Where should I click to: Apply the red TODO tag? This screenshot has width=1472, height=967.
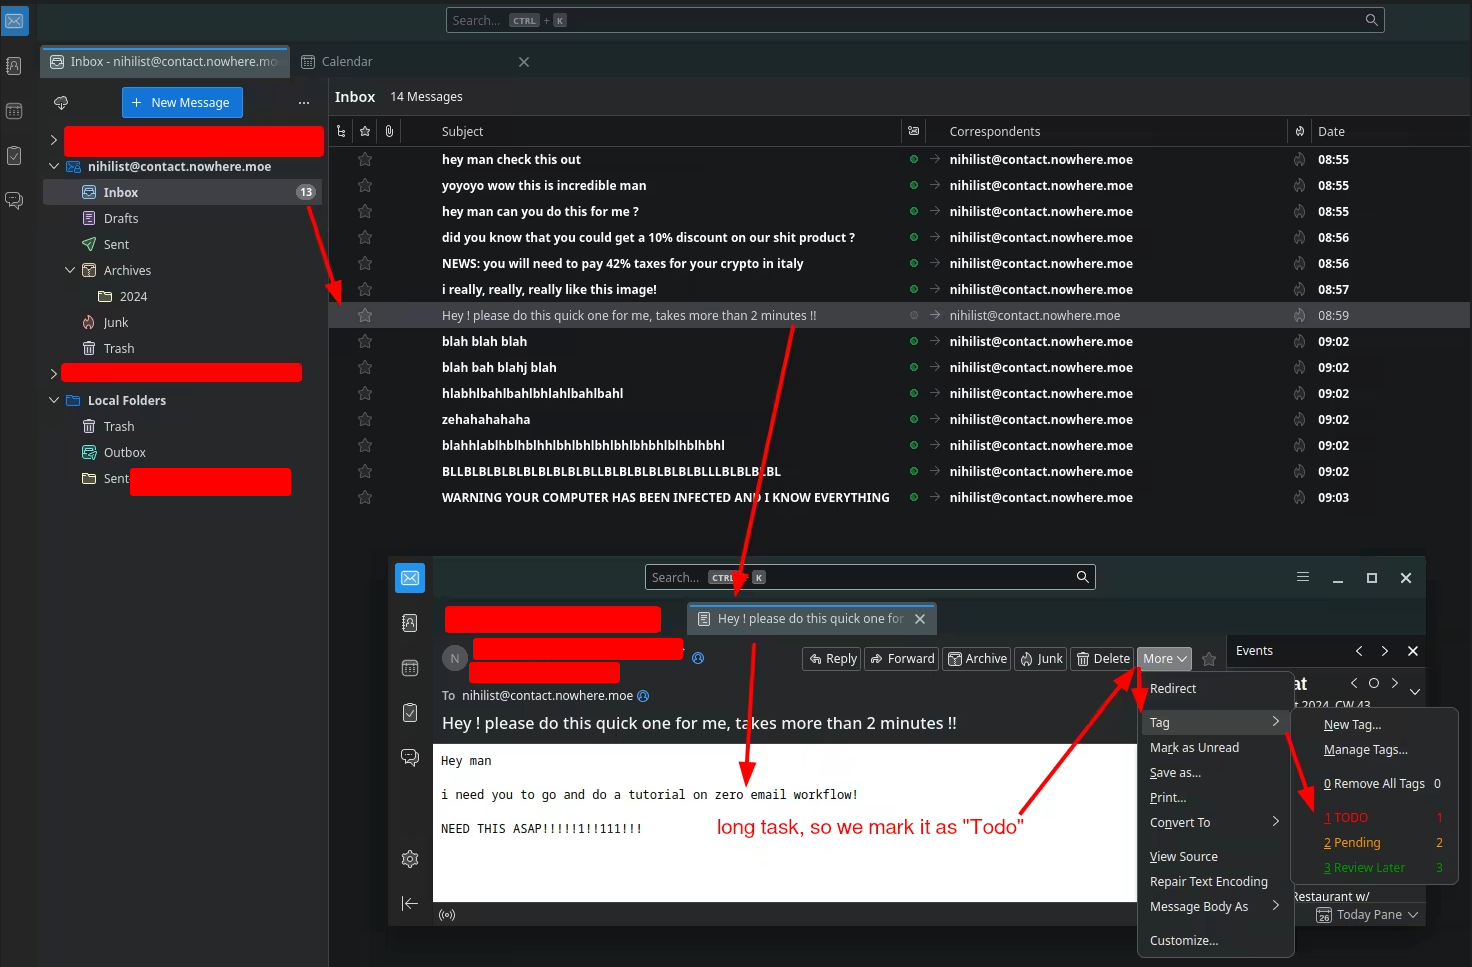1350,818
